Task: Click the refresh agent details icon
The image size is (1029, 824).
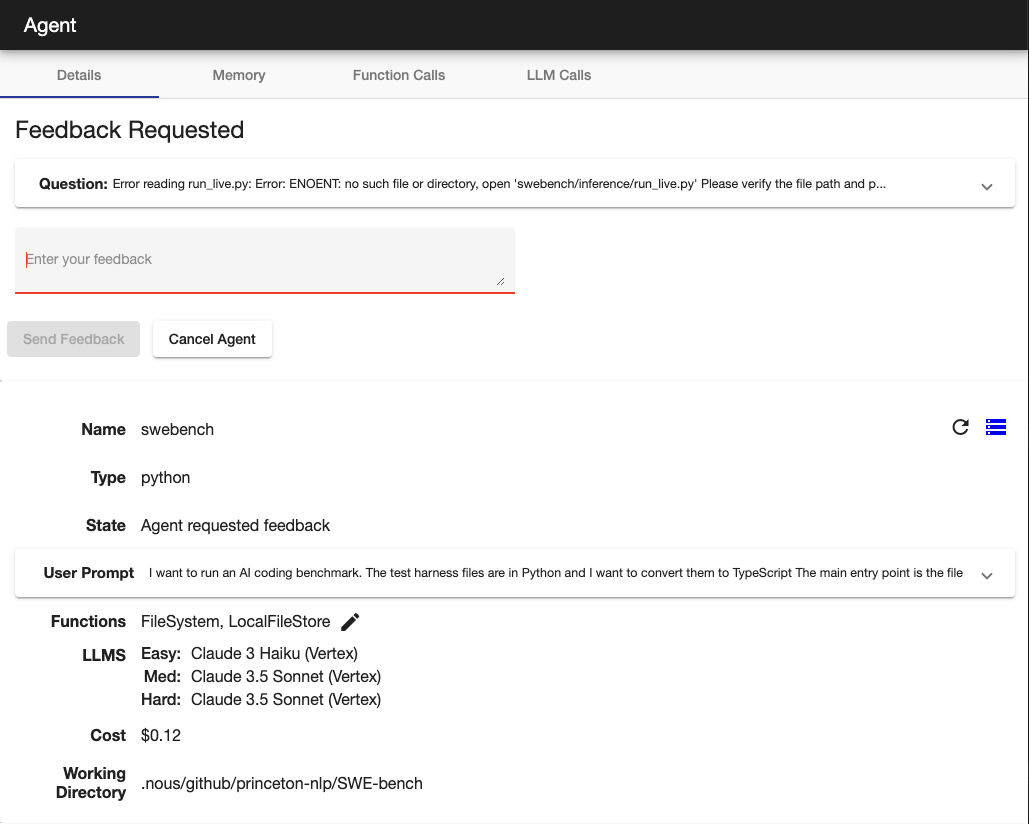Action: click(x=960, y=428)
